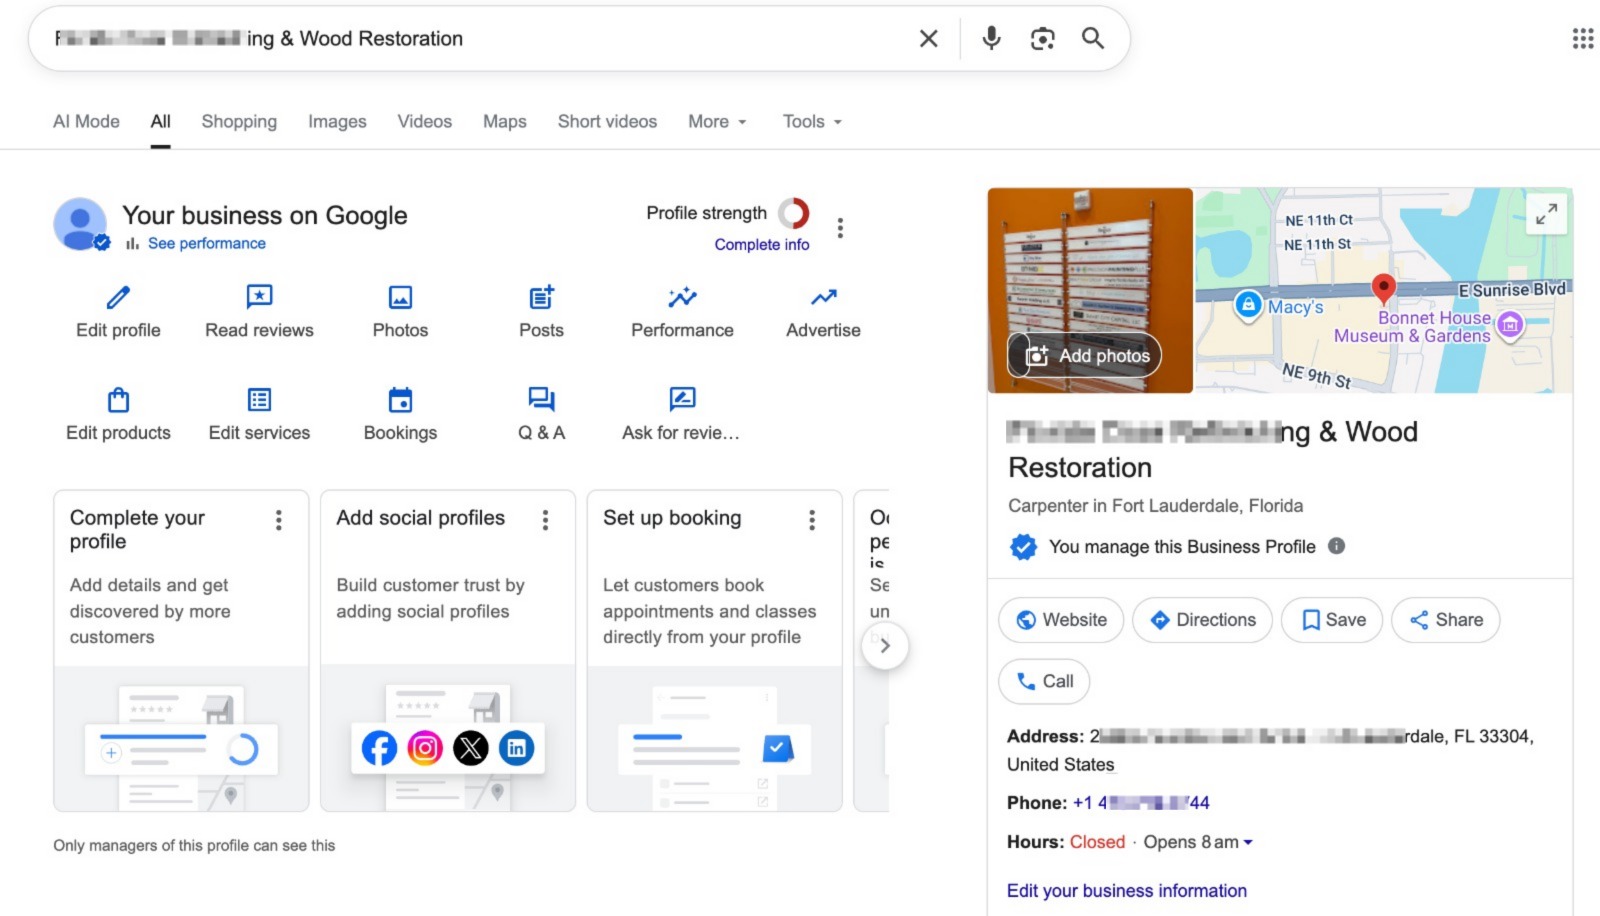The width and height of the screenshot is (1600, 916).
Task: Open the Photos management icon
Action: coord(400,298)
